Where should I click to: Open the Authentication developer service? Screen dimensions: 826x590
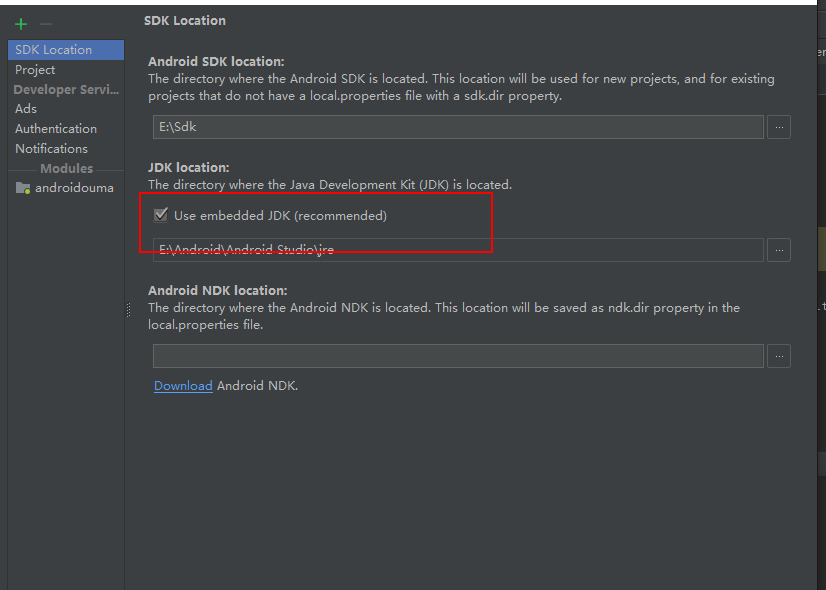(x=56, y=129)
